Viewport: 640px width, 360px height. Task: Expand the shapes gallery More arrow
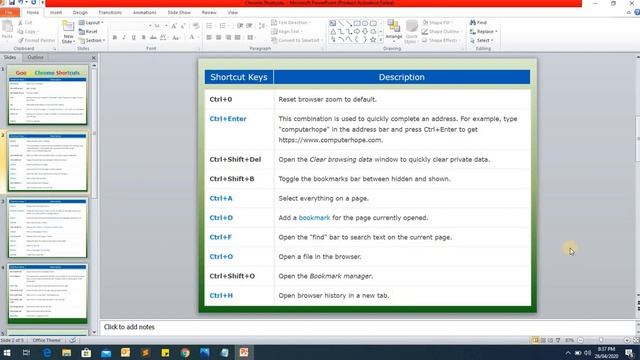coord(381,40)
